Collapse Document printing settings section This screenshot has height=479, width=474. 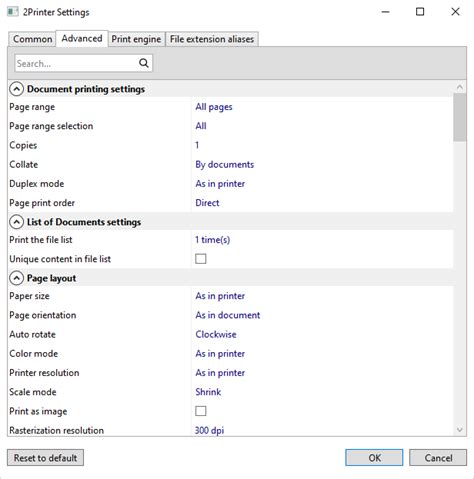[x=16, y=89]
